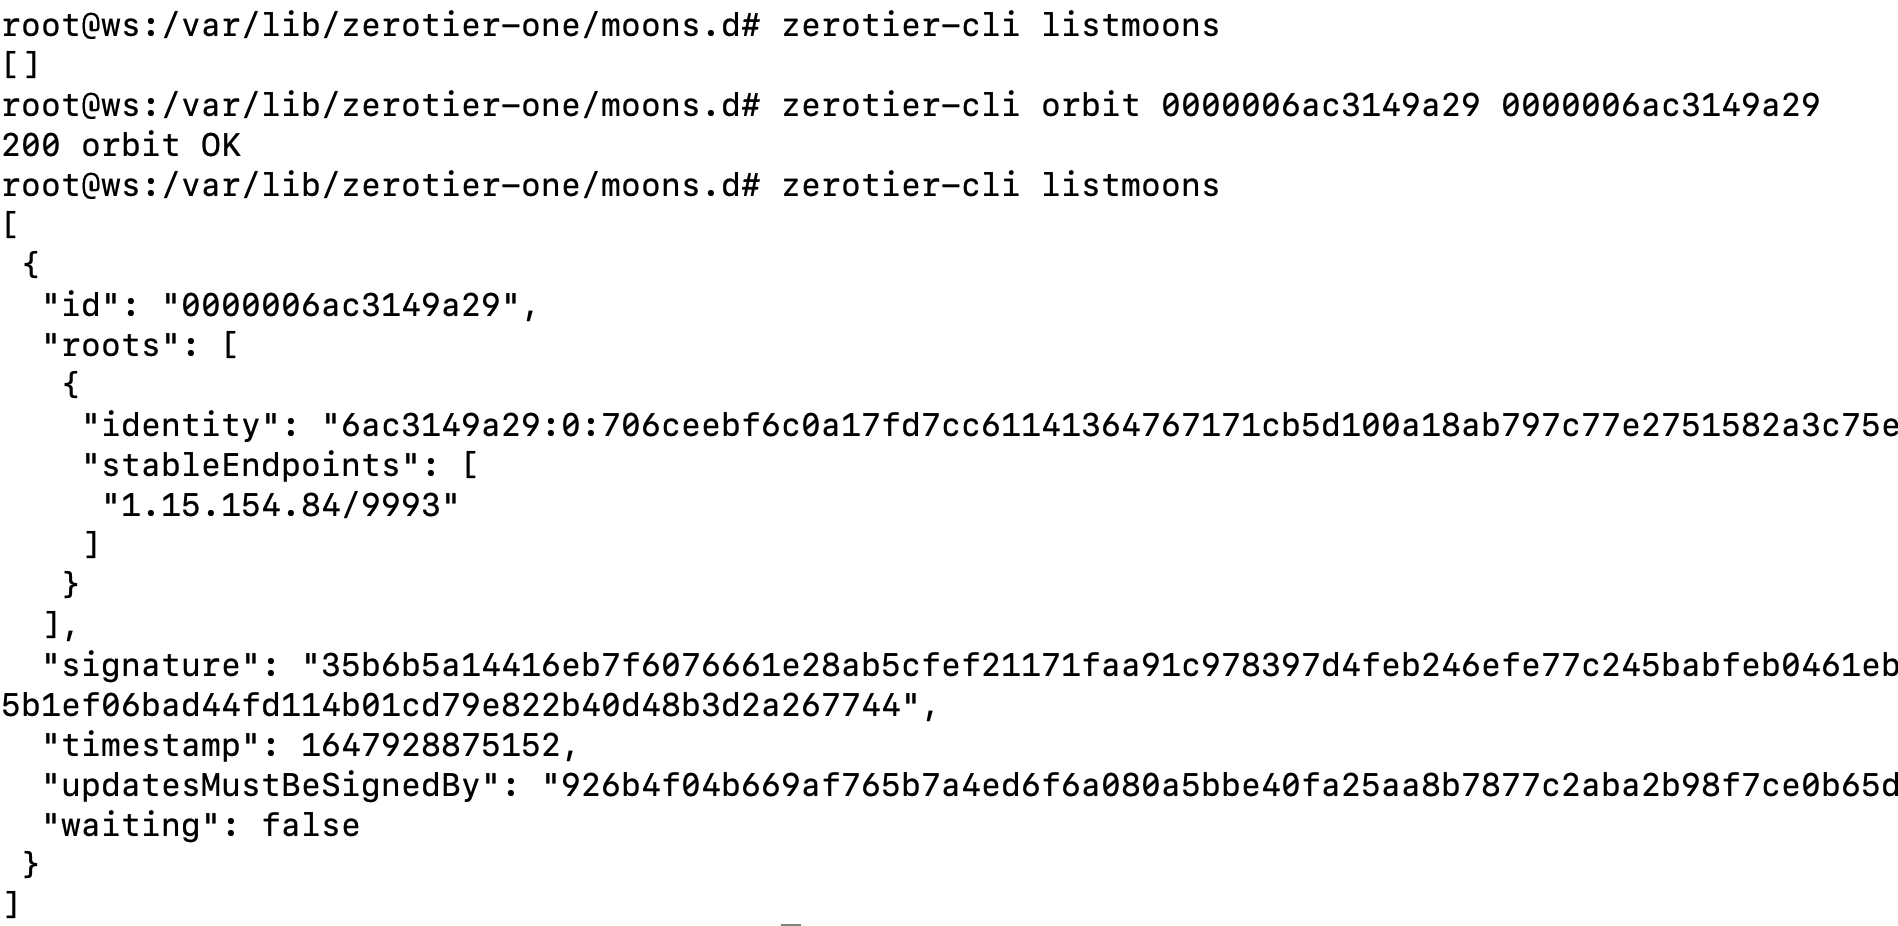
Task: Click the "0000006ac3149a29" id value
Action: [x=341, y=305]
